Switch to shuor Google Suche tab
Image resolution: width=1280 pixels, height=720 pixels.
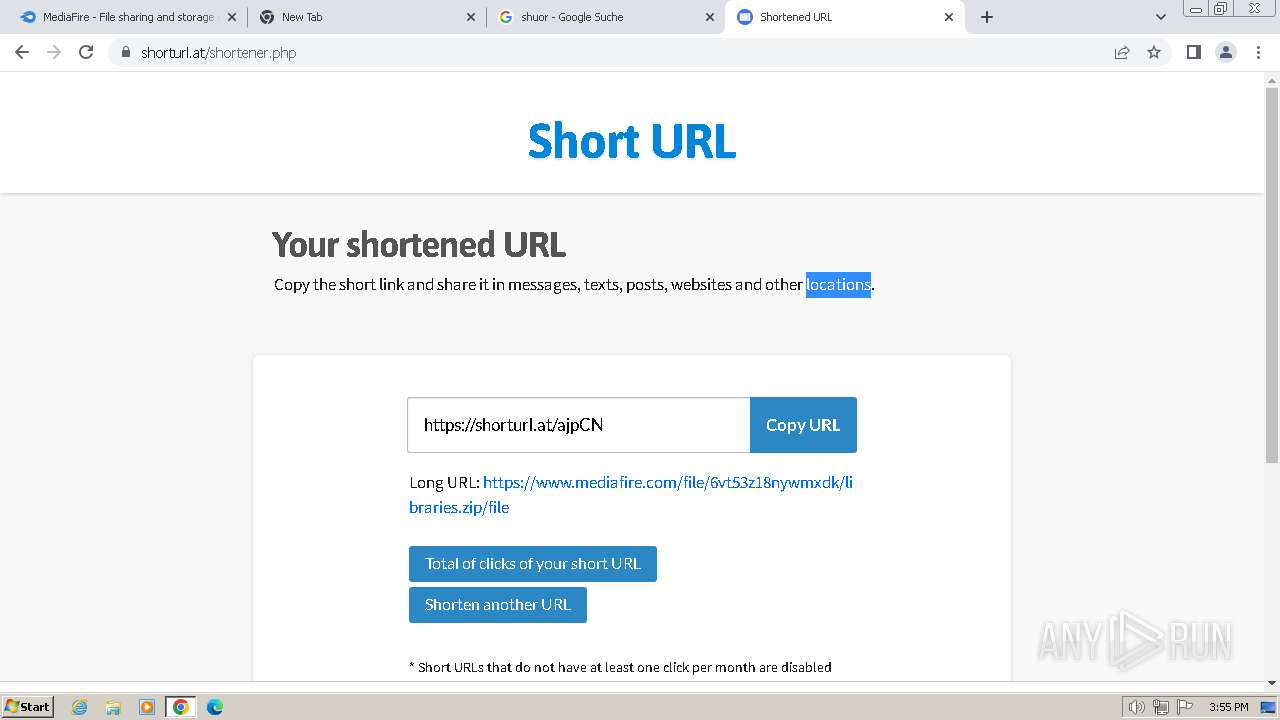pyautogui.click(x=605, y=17)
